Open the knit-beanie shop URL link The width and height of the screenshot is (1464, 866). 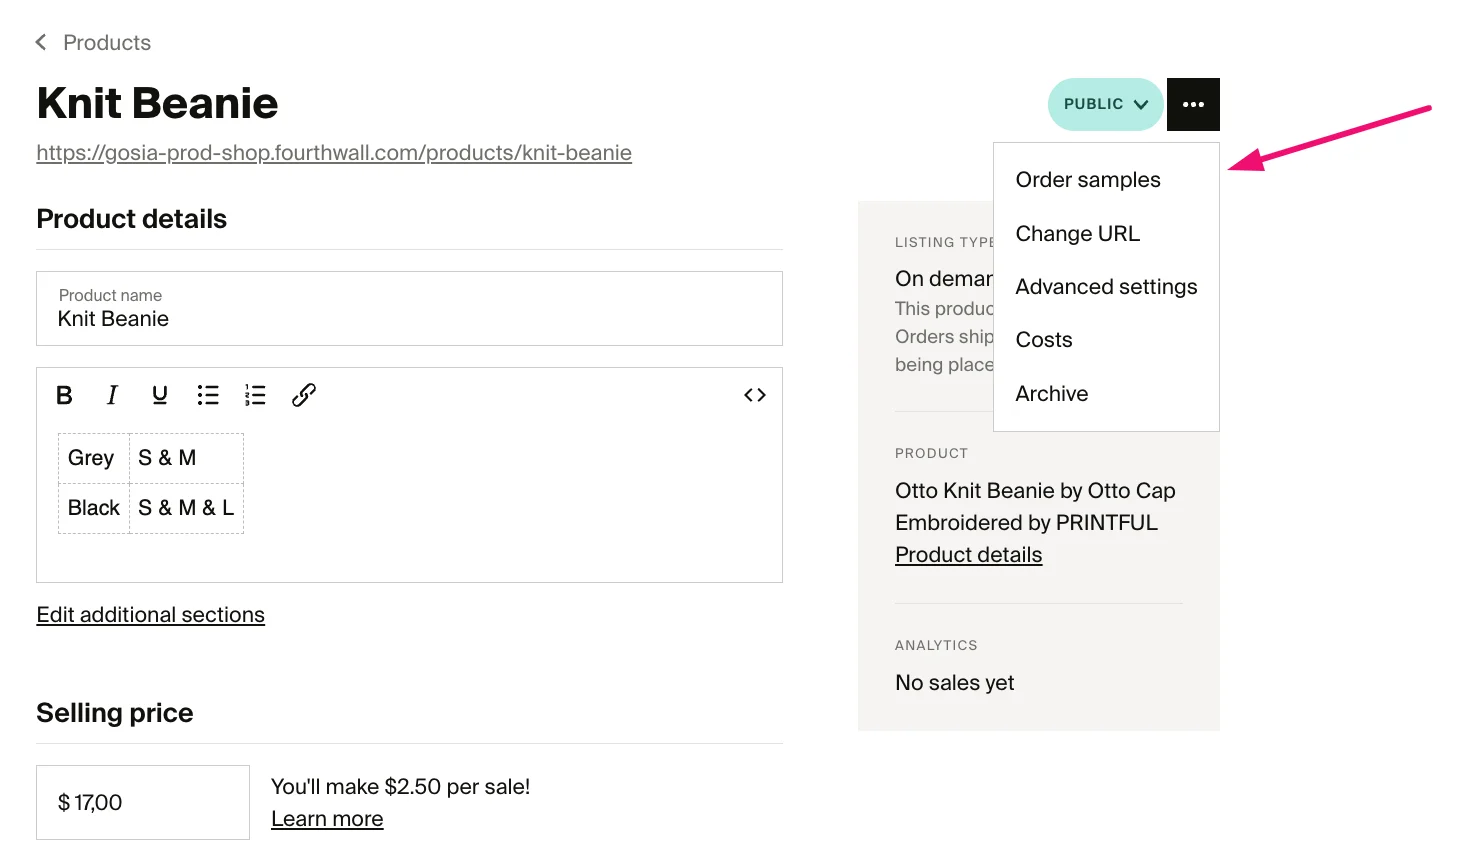pos(334,153)
